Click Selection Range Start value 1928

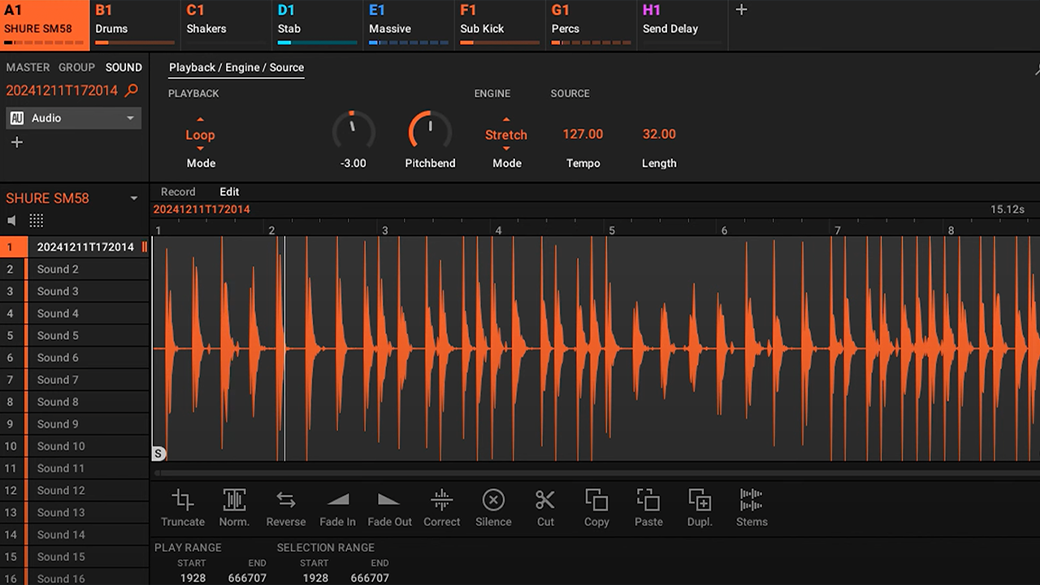click(x=315, y=578)
